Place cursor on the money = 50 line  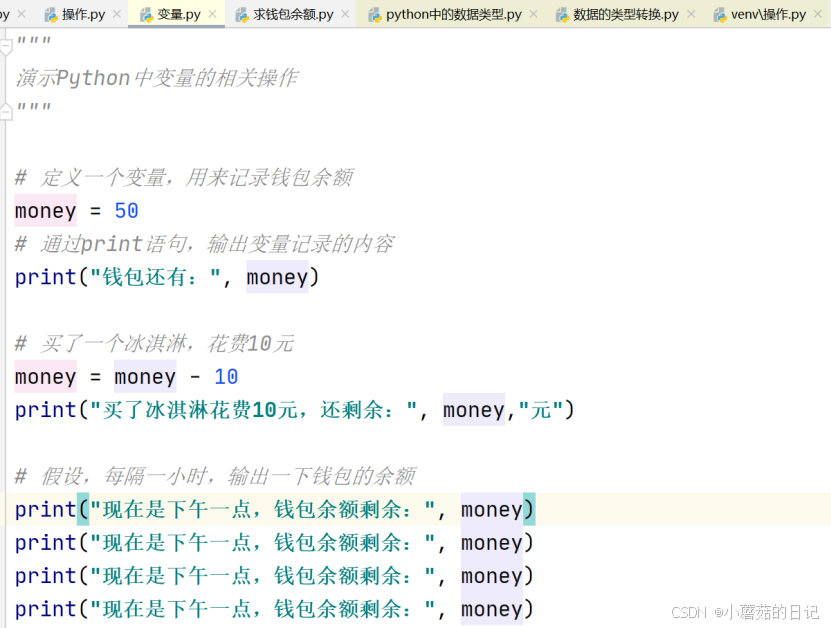click(75, 211)
